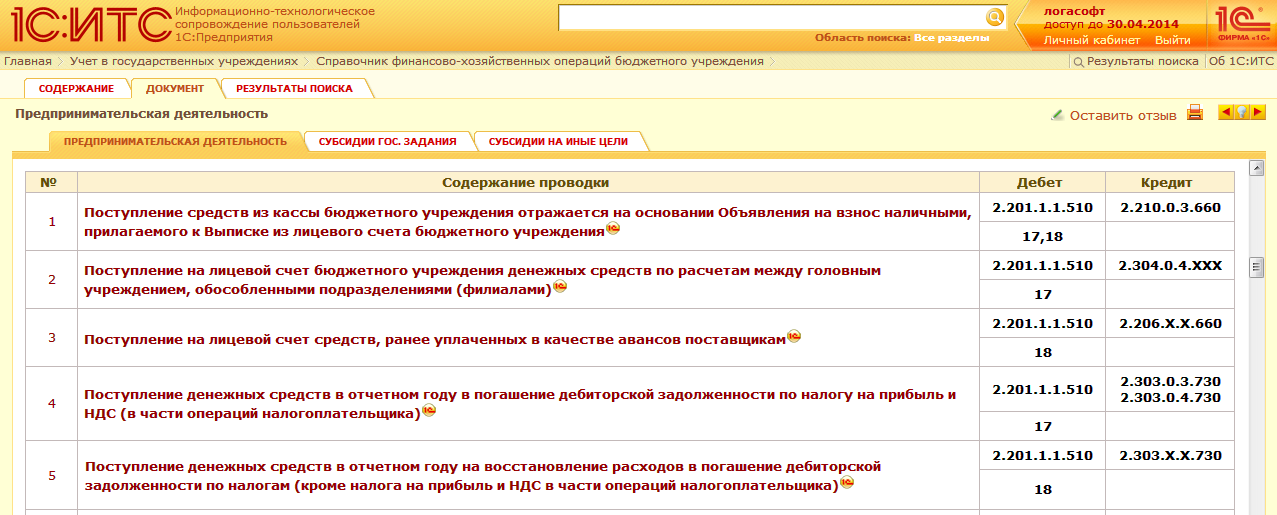The image size is (1277, 515).
Task: Switch to Документ tab
Action: pos(175,88)
